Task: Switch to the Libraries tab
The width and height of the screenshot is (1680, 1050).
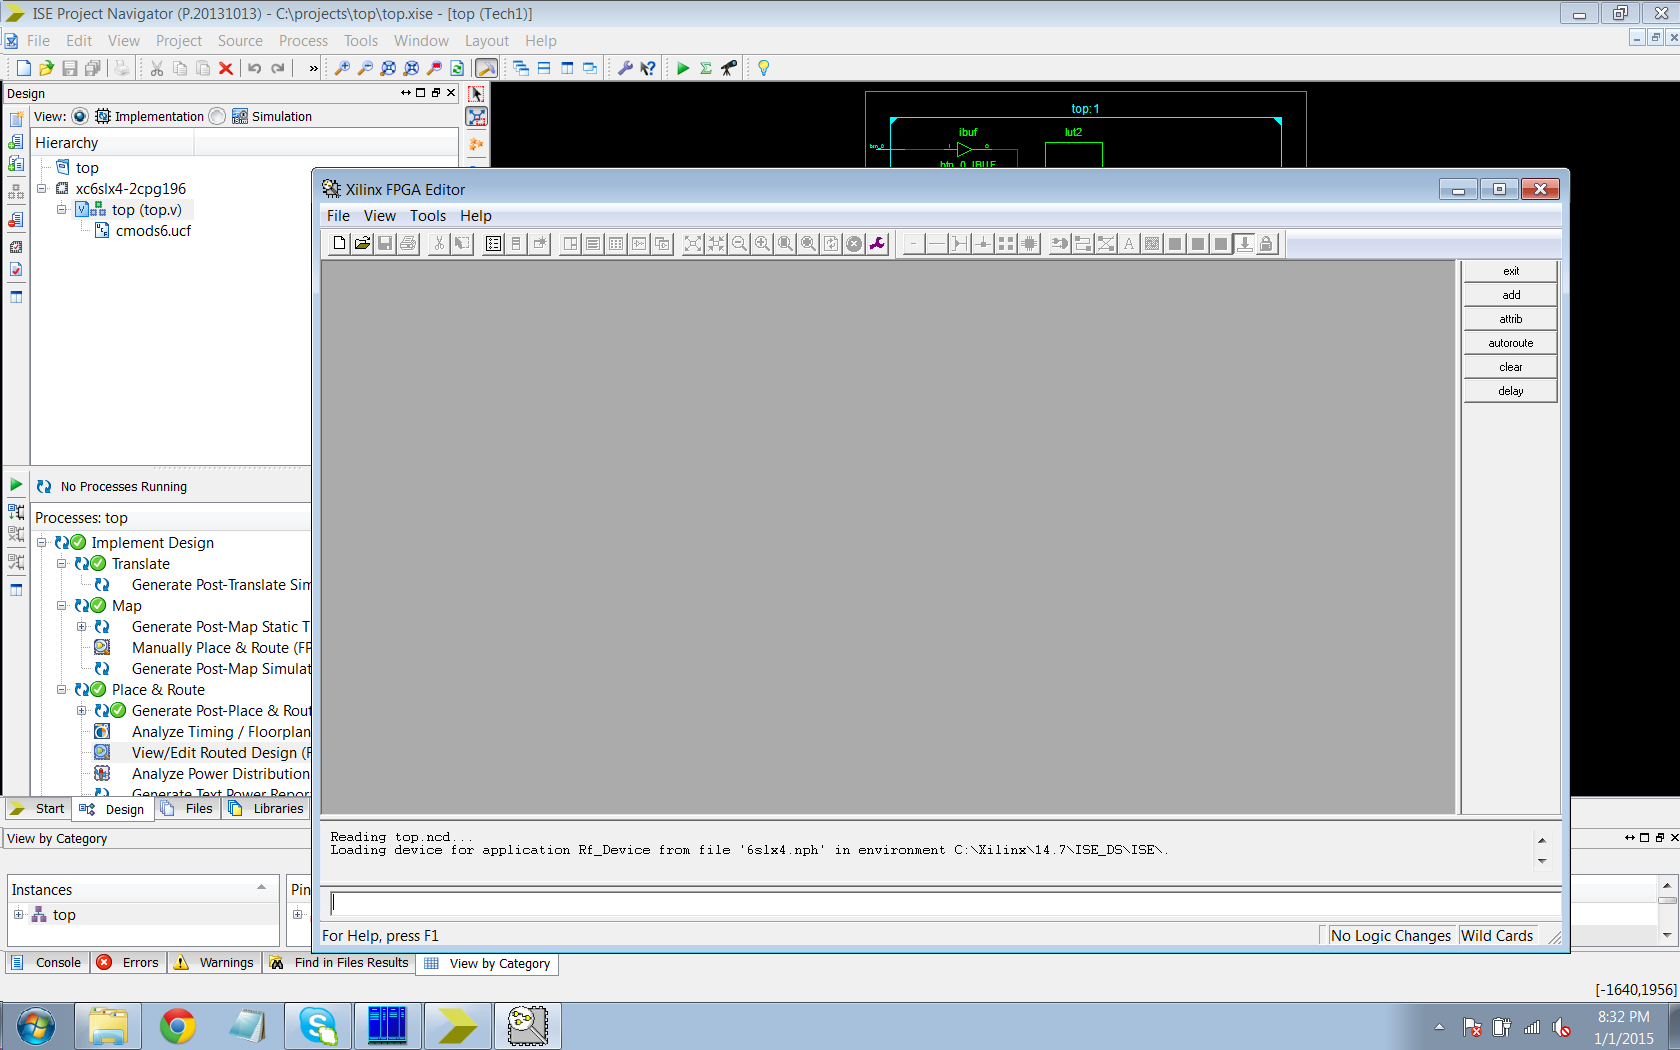Action: point(267,808)
